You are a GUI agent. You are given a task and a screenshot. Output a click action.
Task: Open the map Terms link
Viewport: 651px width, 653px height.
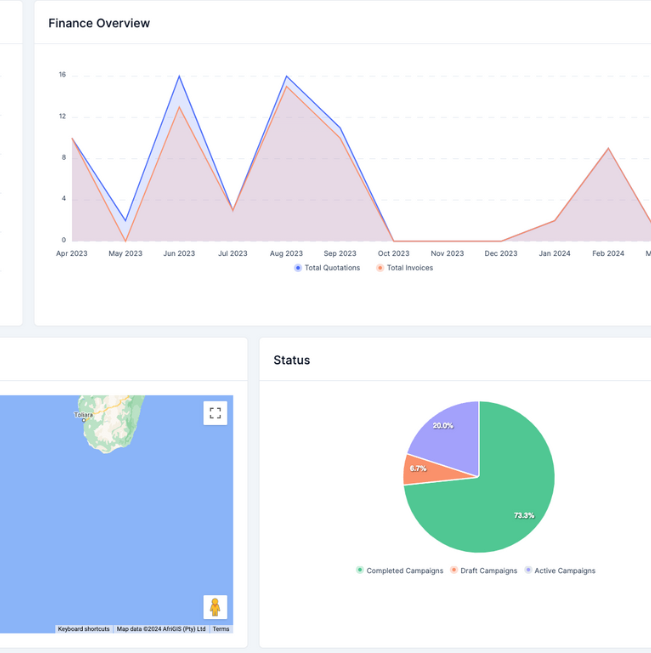pyautogui.click(x=221, y=629)
